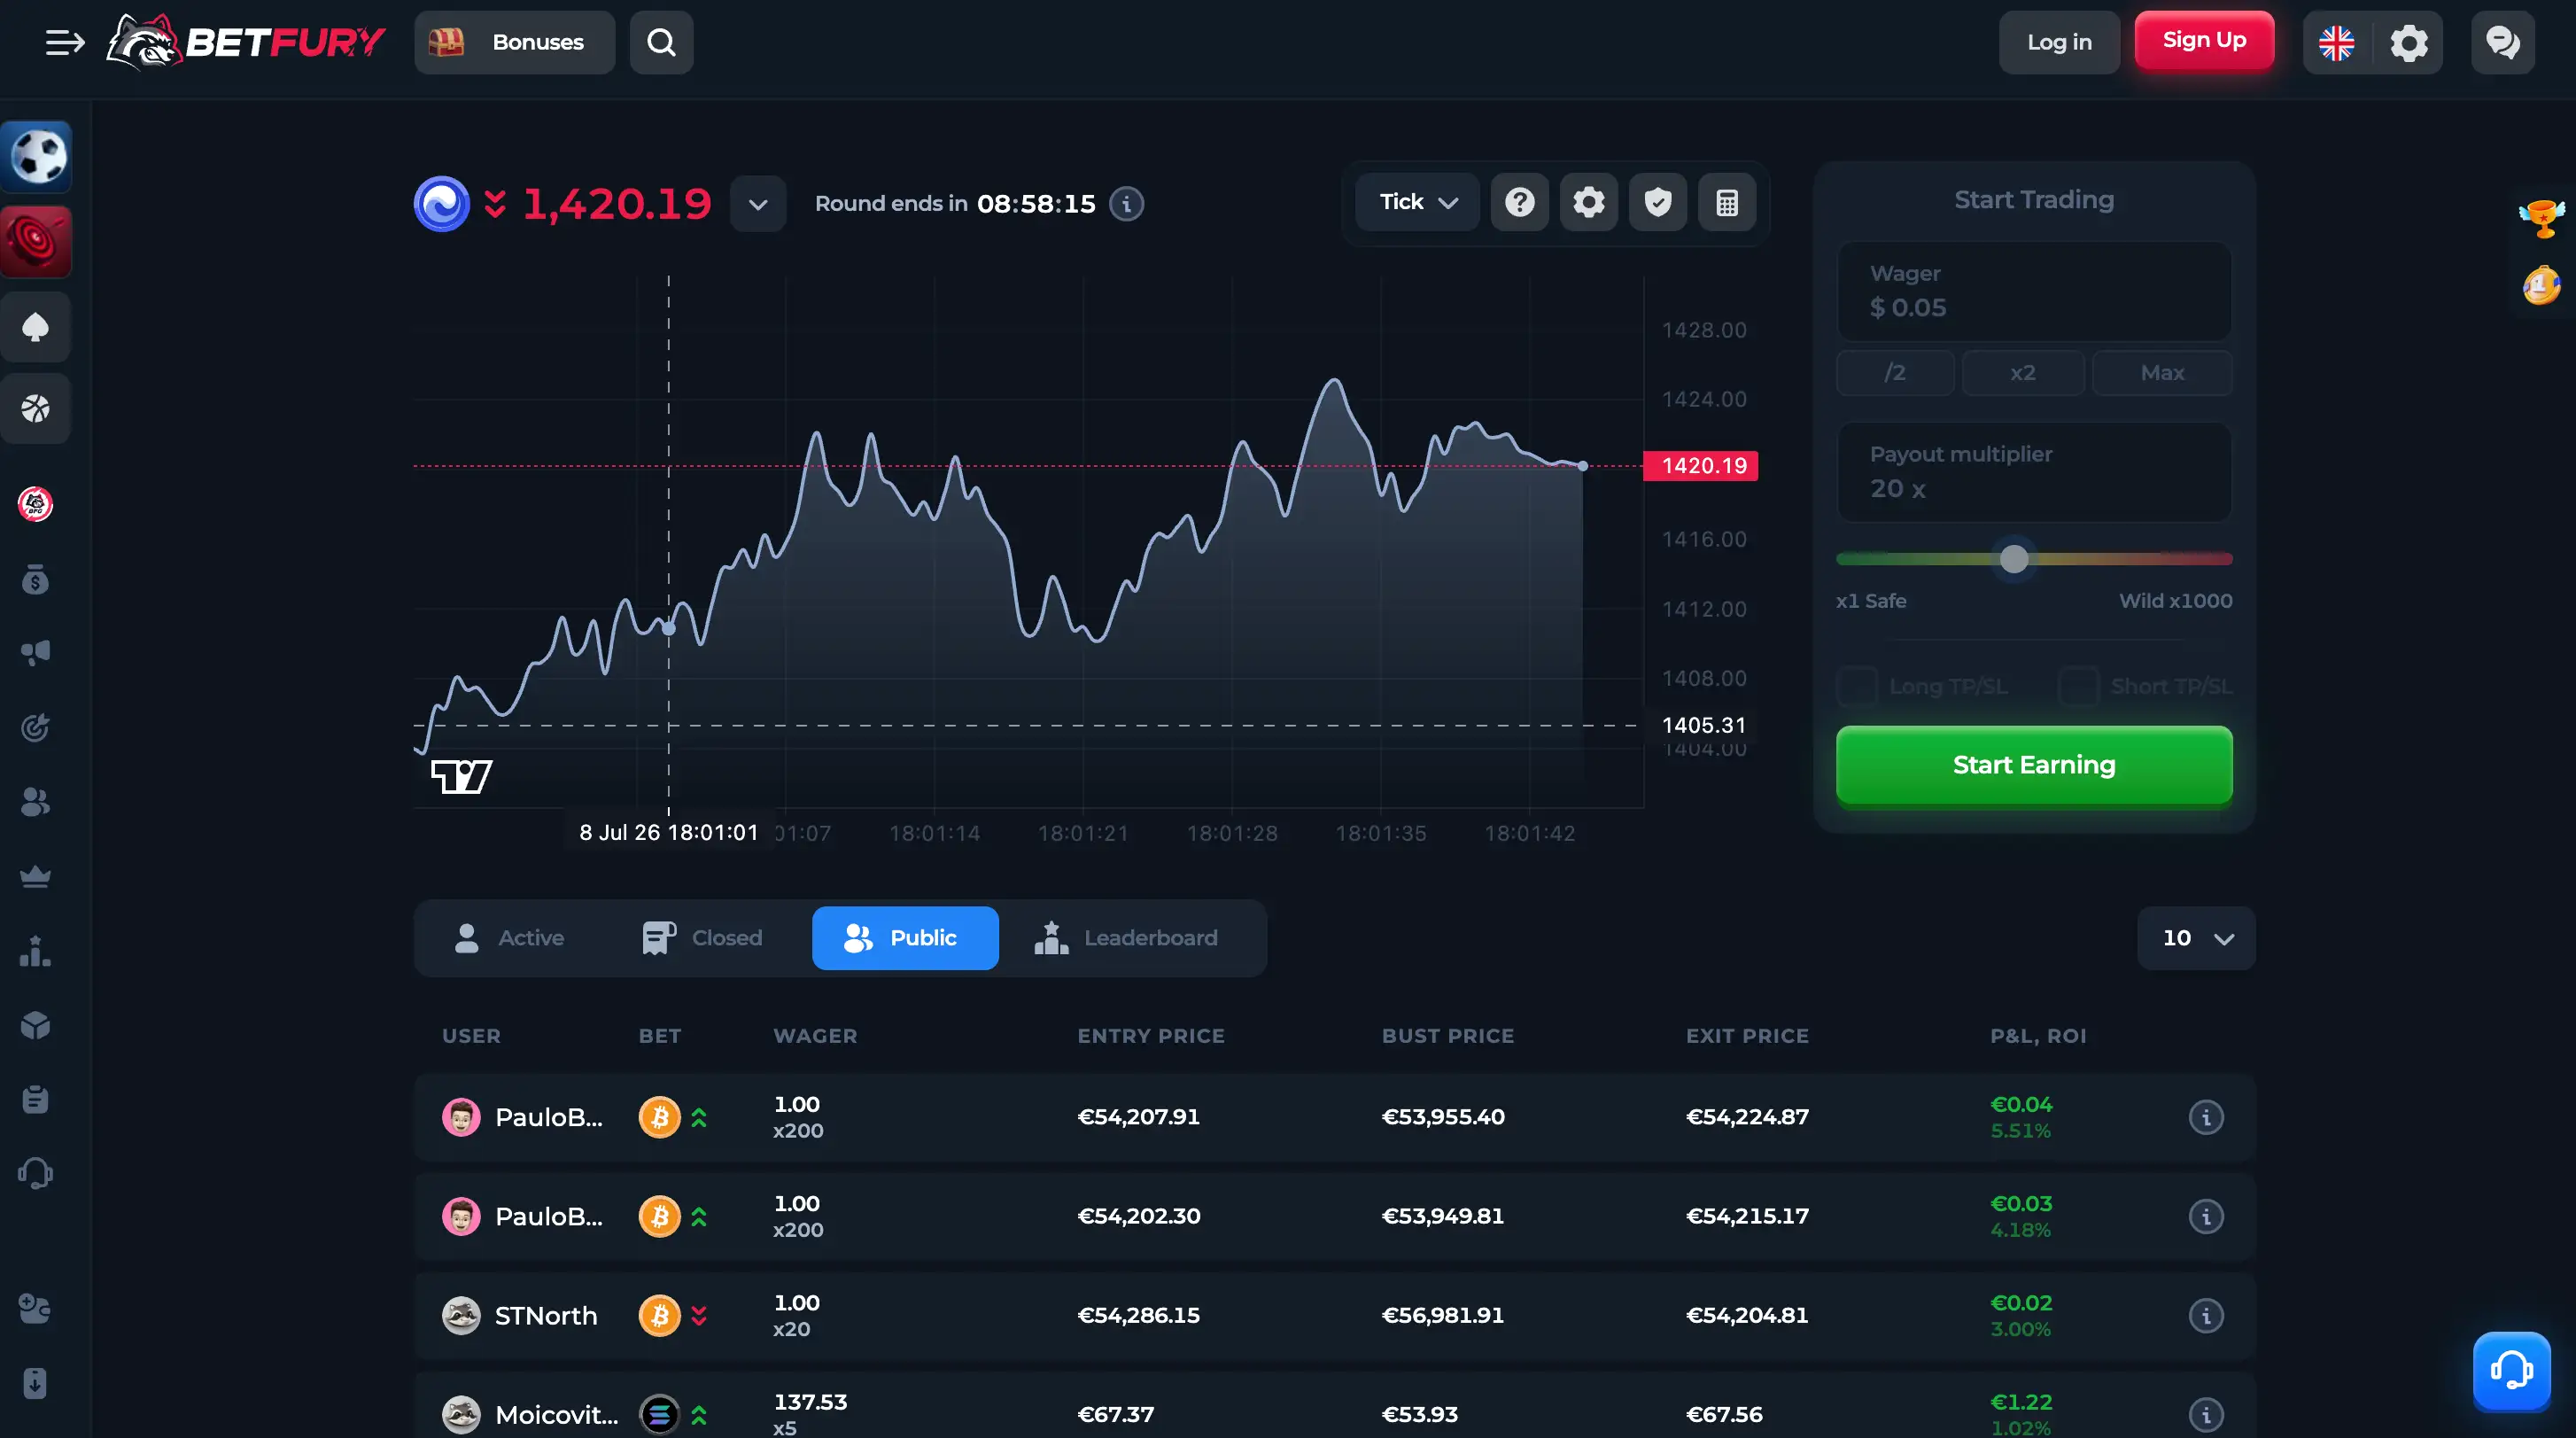Image resolution: width=2576 pixels, height=1438 pixels.
Task: Open language selector flag icon
Action: pyautogui.click(x=2337, y=42)
